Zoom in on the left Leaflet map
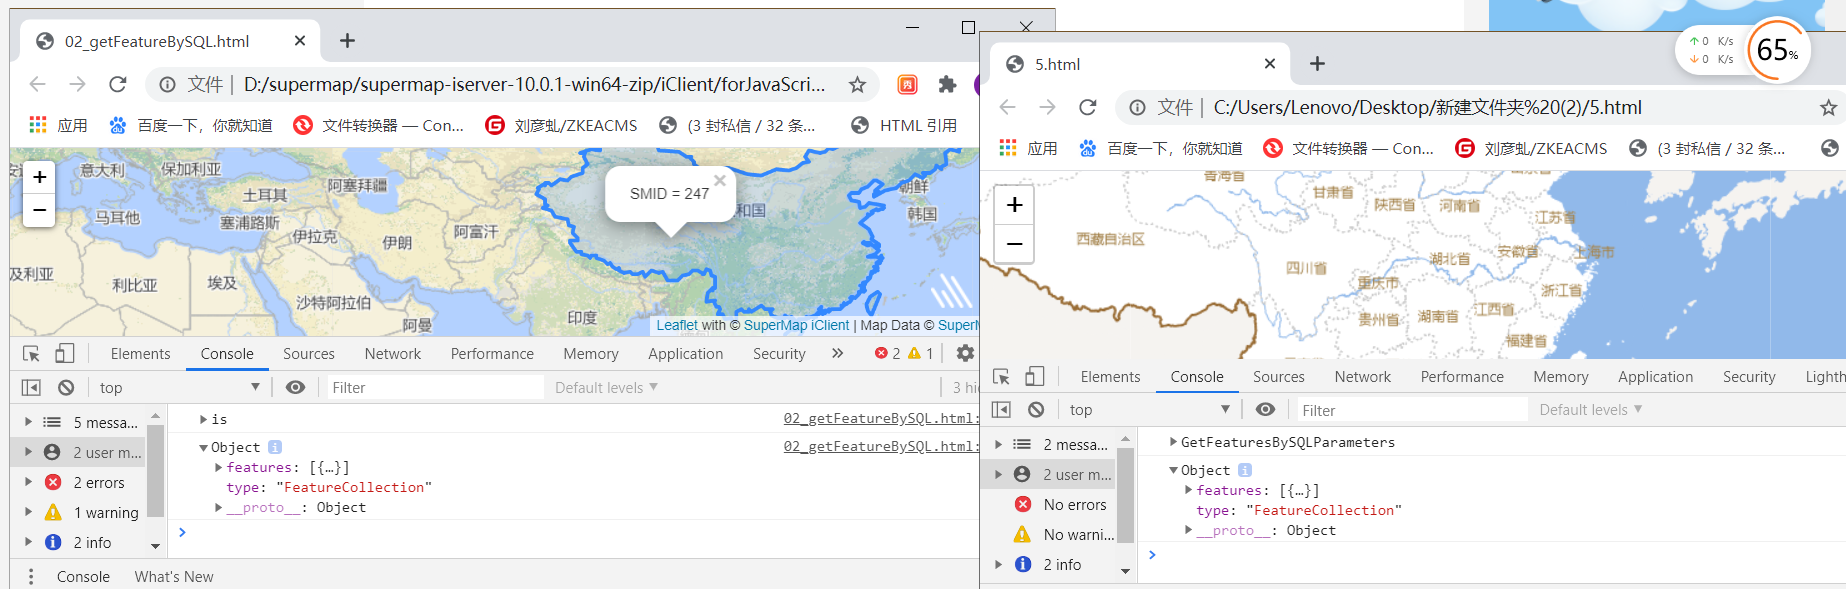Viewport: 1846px width, 589px height. tap(39, 177)
